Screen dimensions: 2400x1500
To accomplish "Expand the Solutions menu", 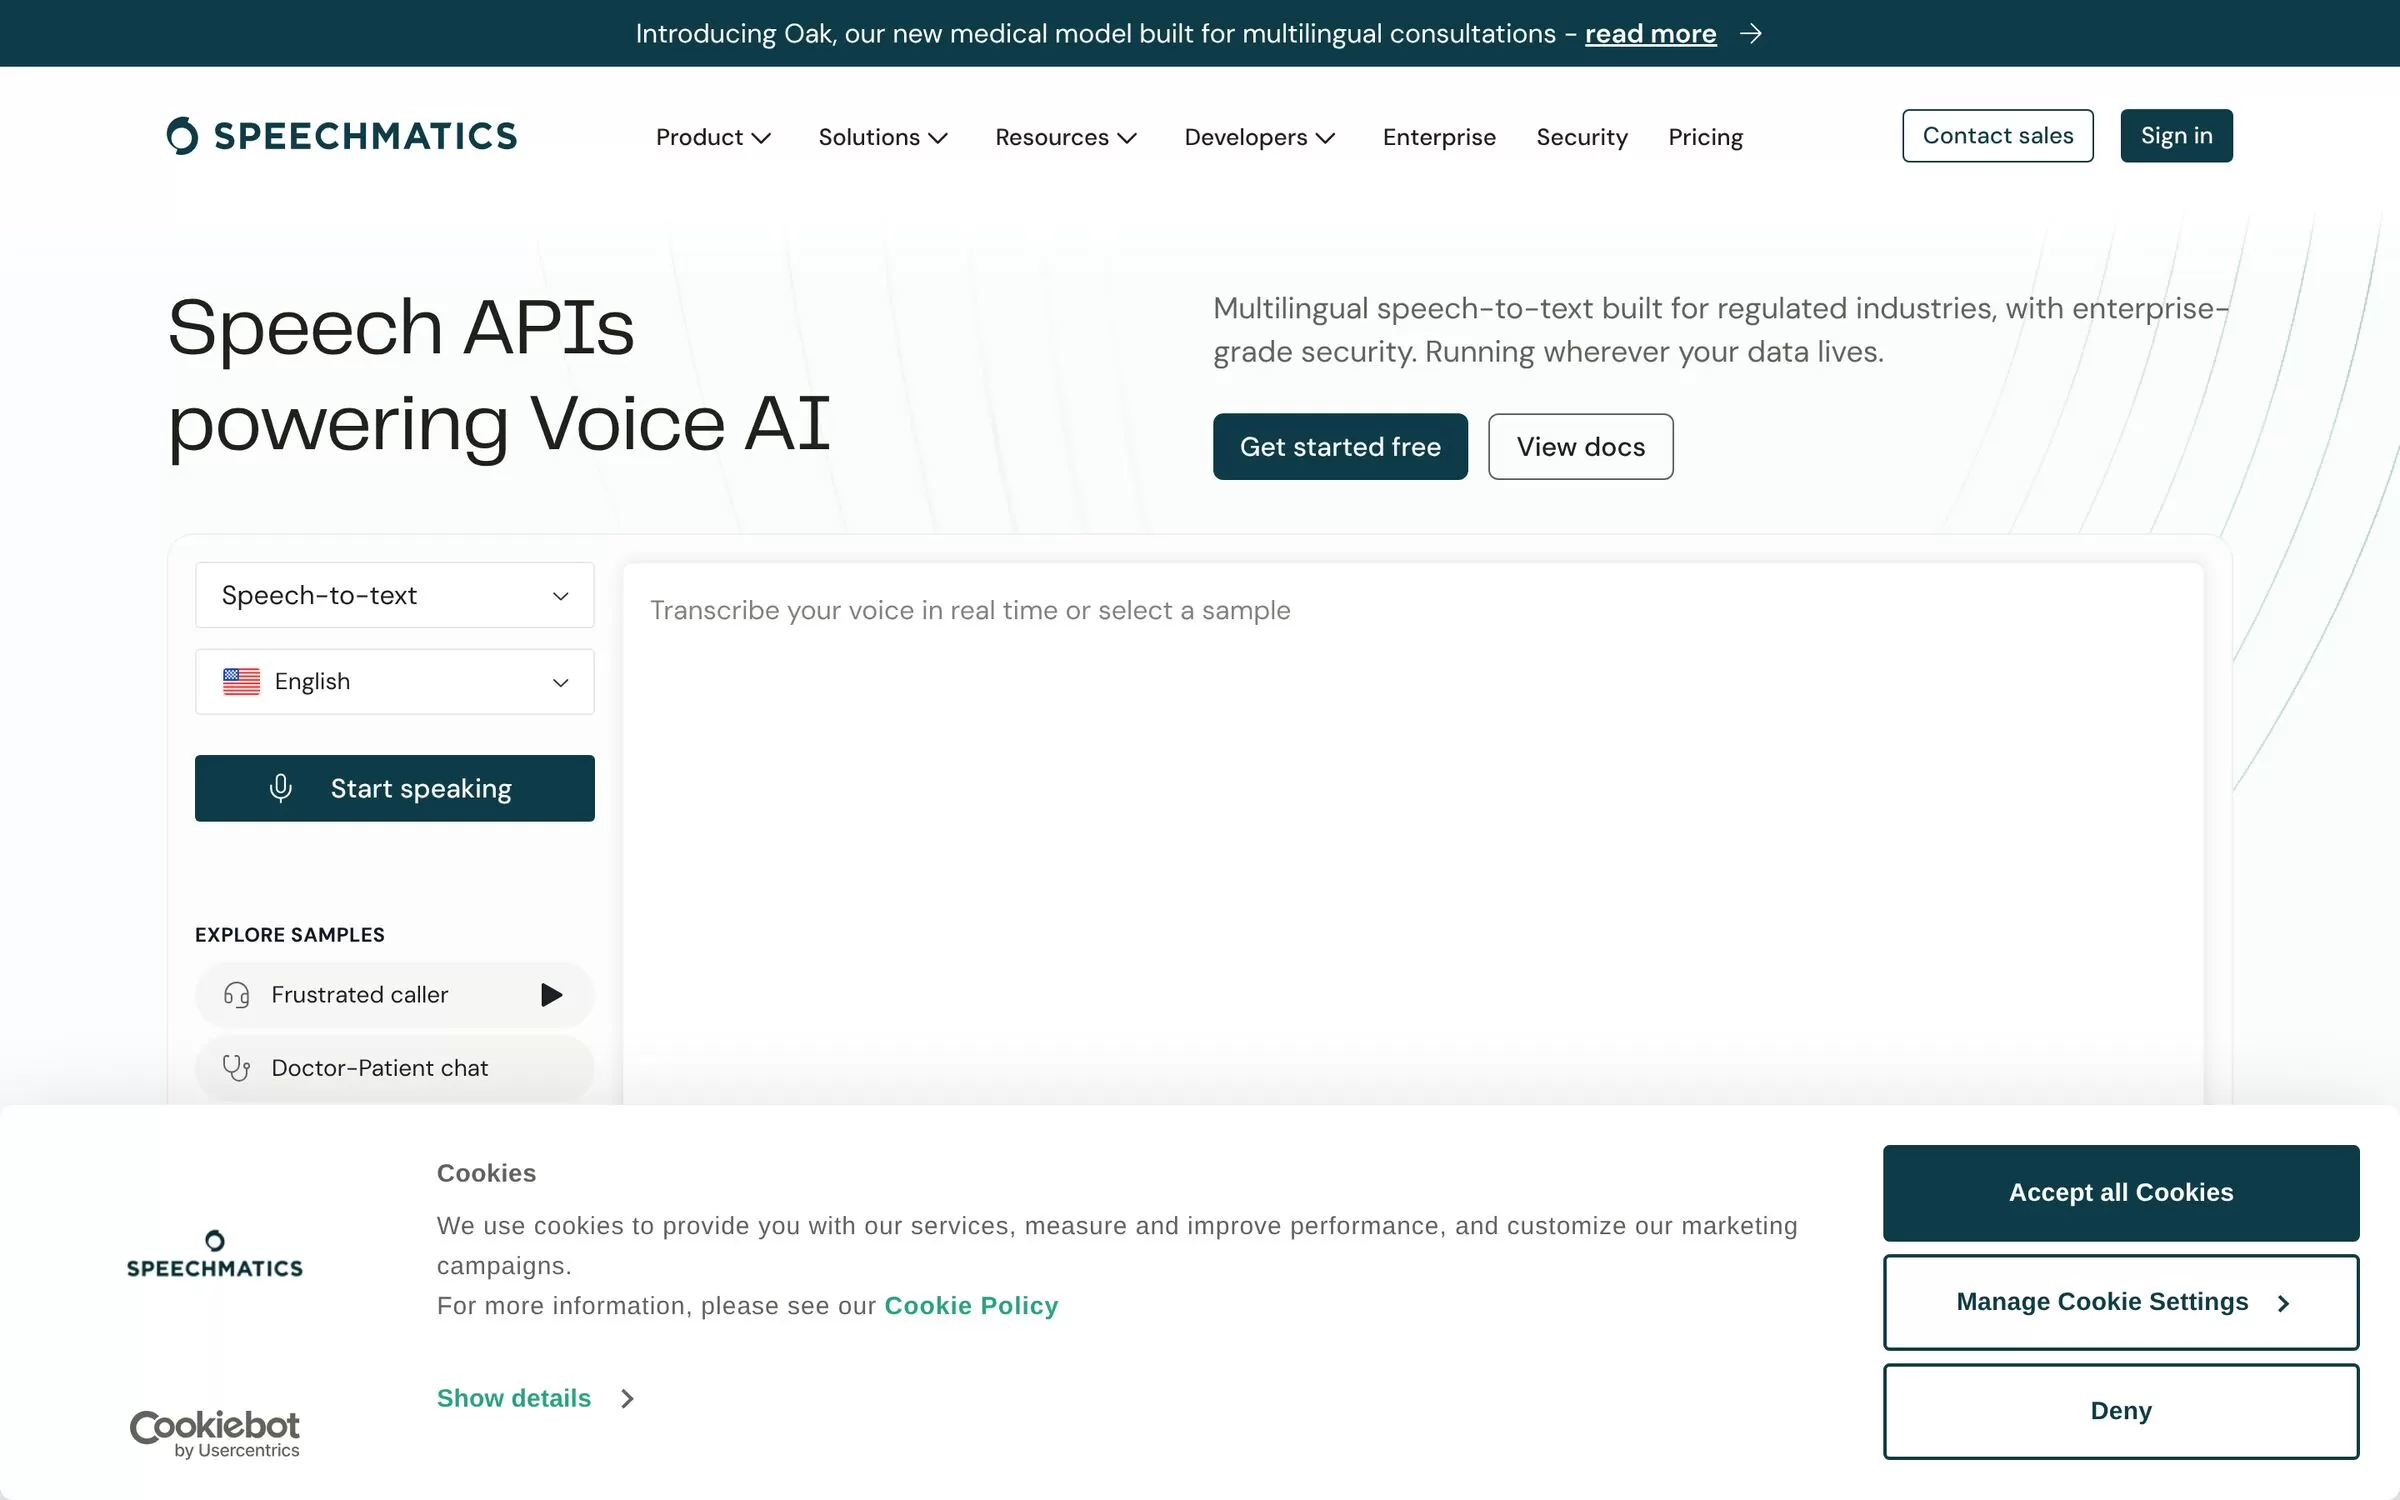I will click(x=883, y=137).
